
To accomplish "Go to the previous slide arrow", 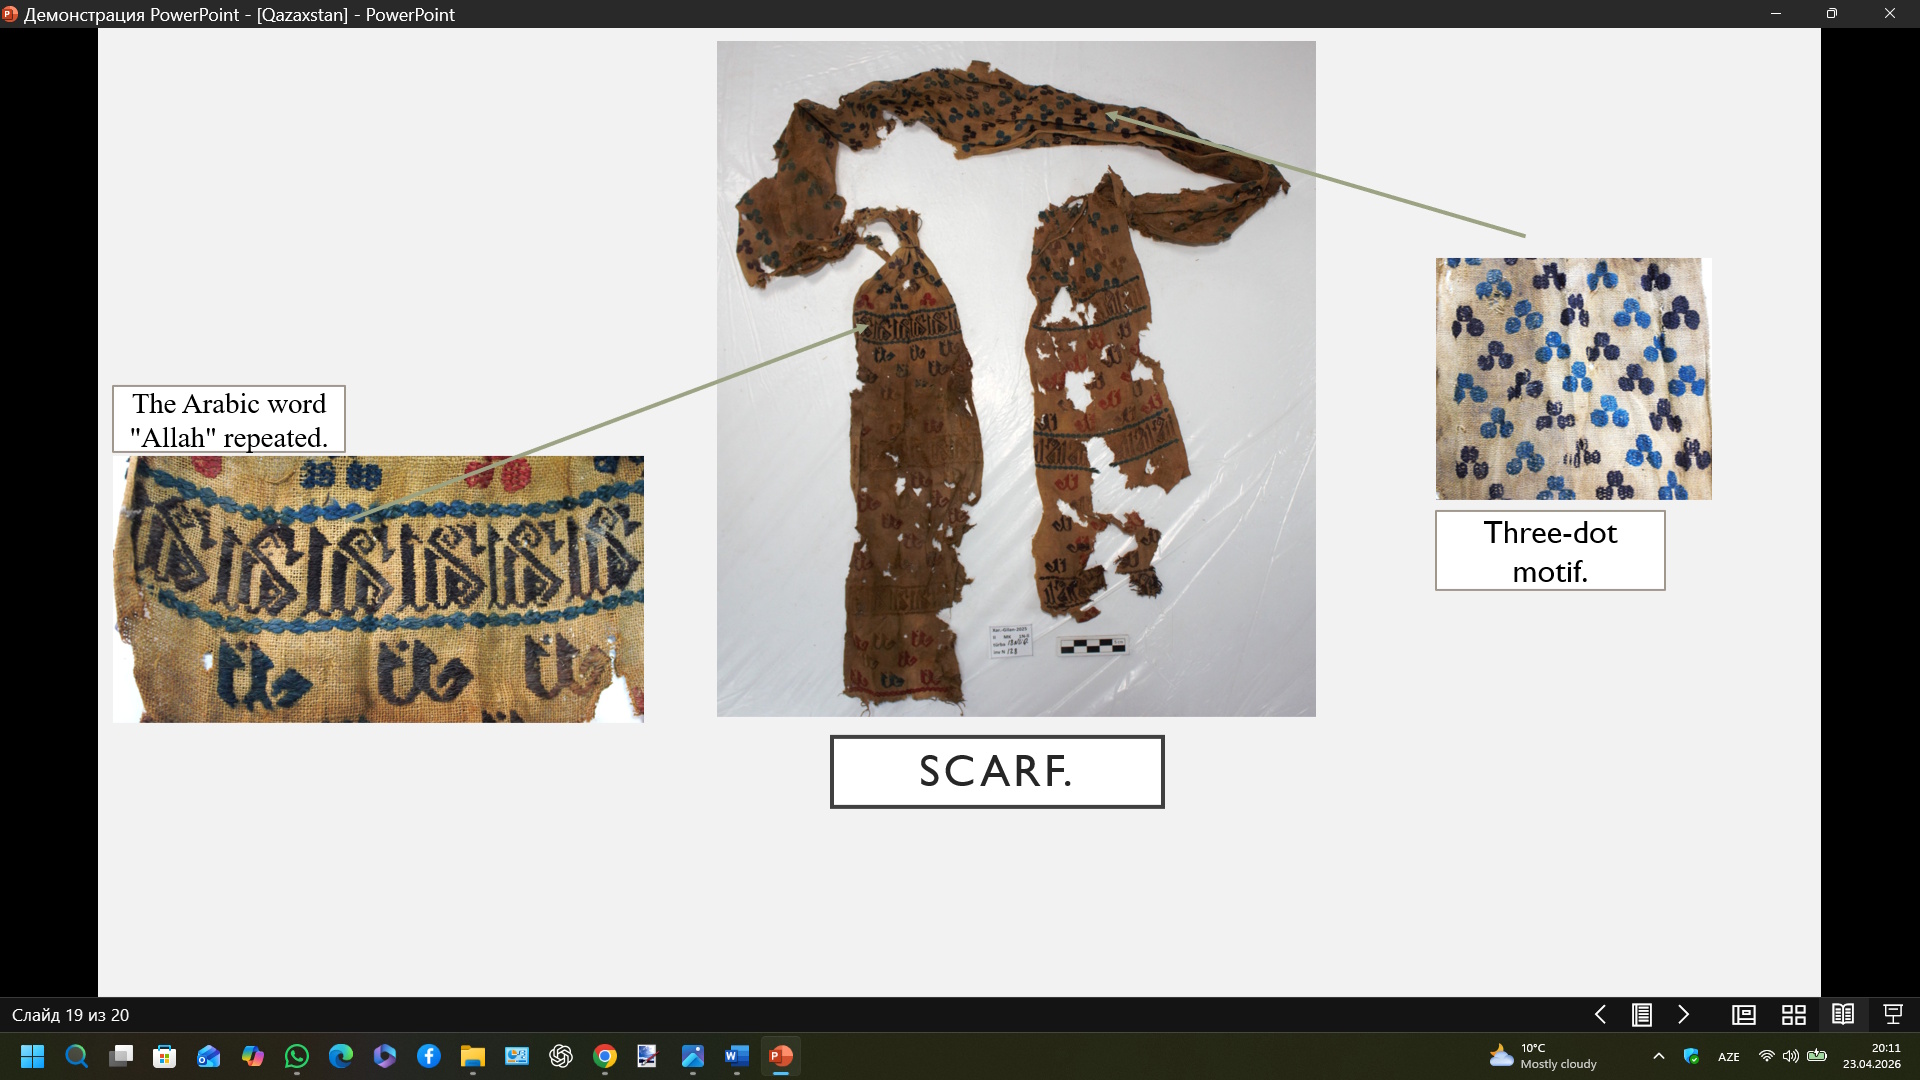I will click(x=1600, y=1015).
